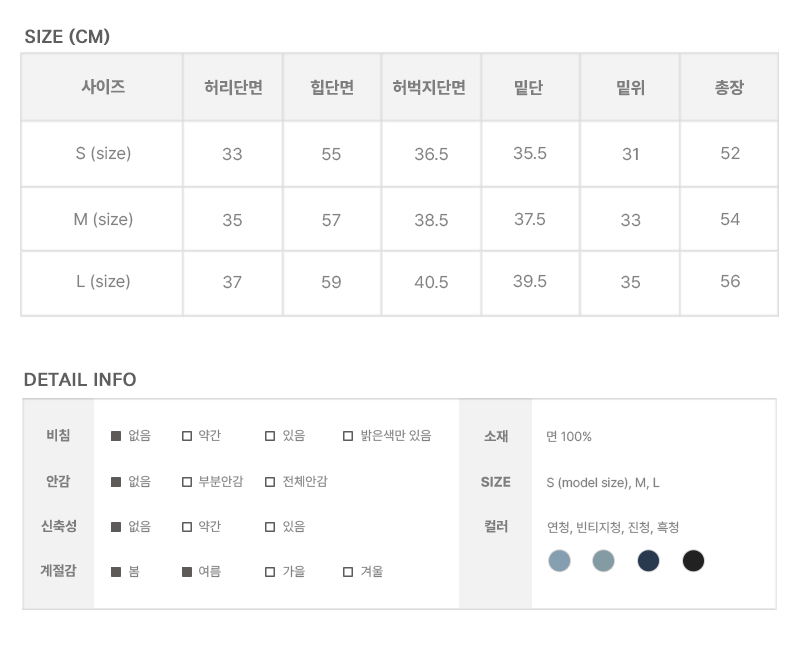Toggle the 봄 season checkbox
Image resolution: width=800 pixels, height=671 pixels.
point(116,572)
